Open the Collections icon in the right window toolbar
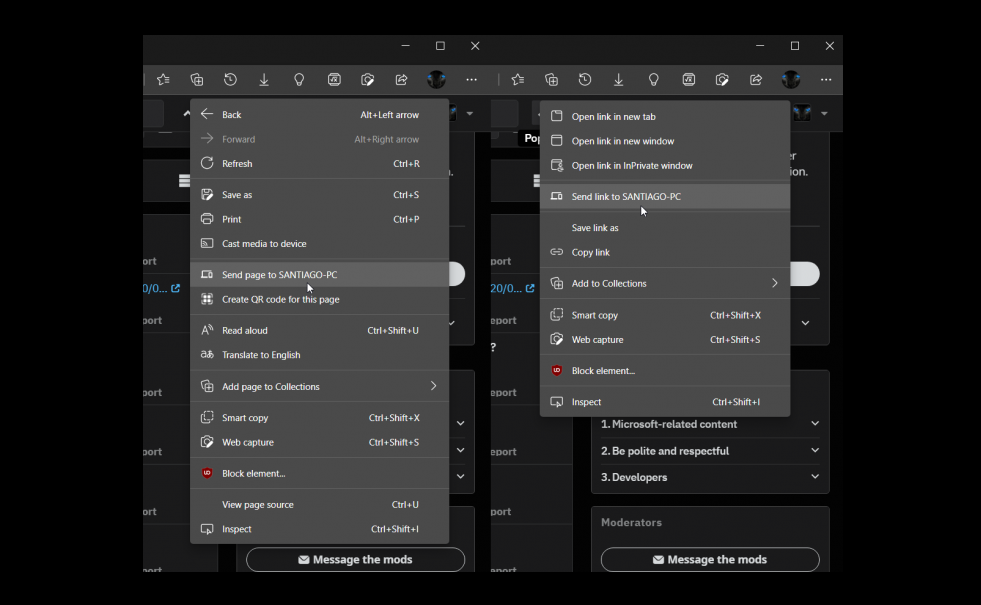Image resolution: width=981 pixels, height=605 pixels. (x=551, y=80)
